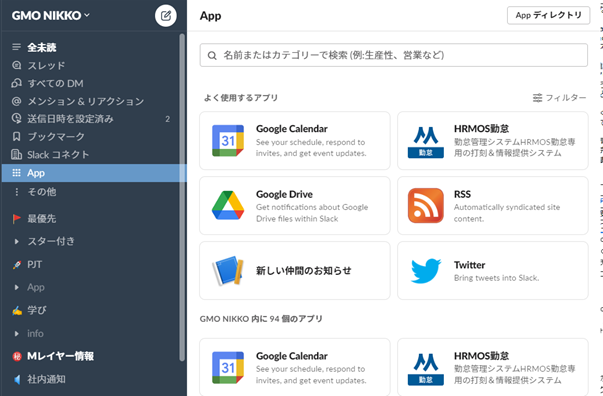Click the すべての DM icon
This screenshot has height=396, width=603.
(x=16, y=83)
